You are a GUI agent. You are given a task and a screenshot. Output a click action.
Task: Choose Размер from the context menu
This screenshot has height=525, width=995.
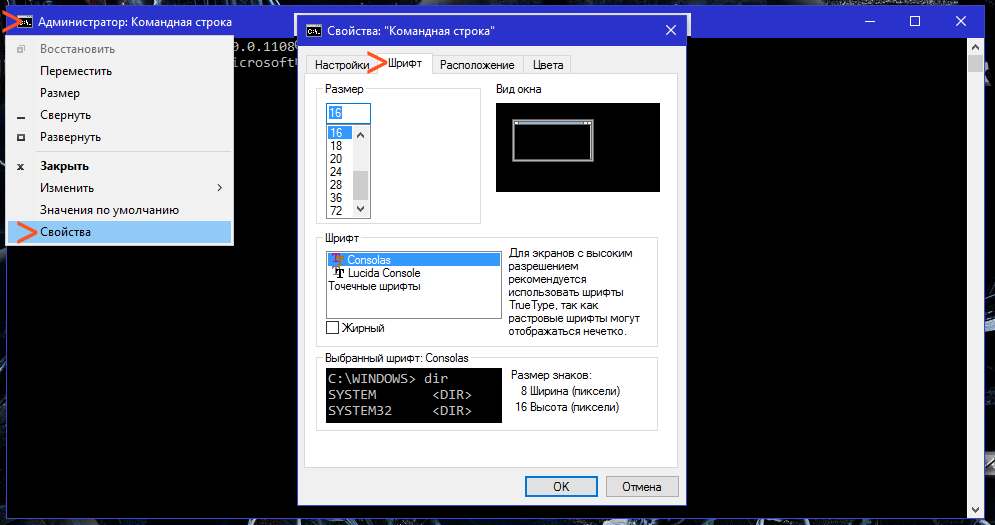click(119, 93)
